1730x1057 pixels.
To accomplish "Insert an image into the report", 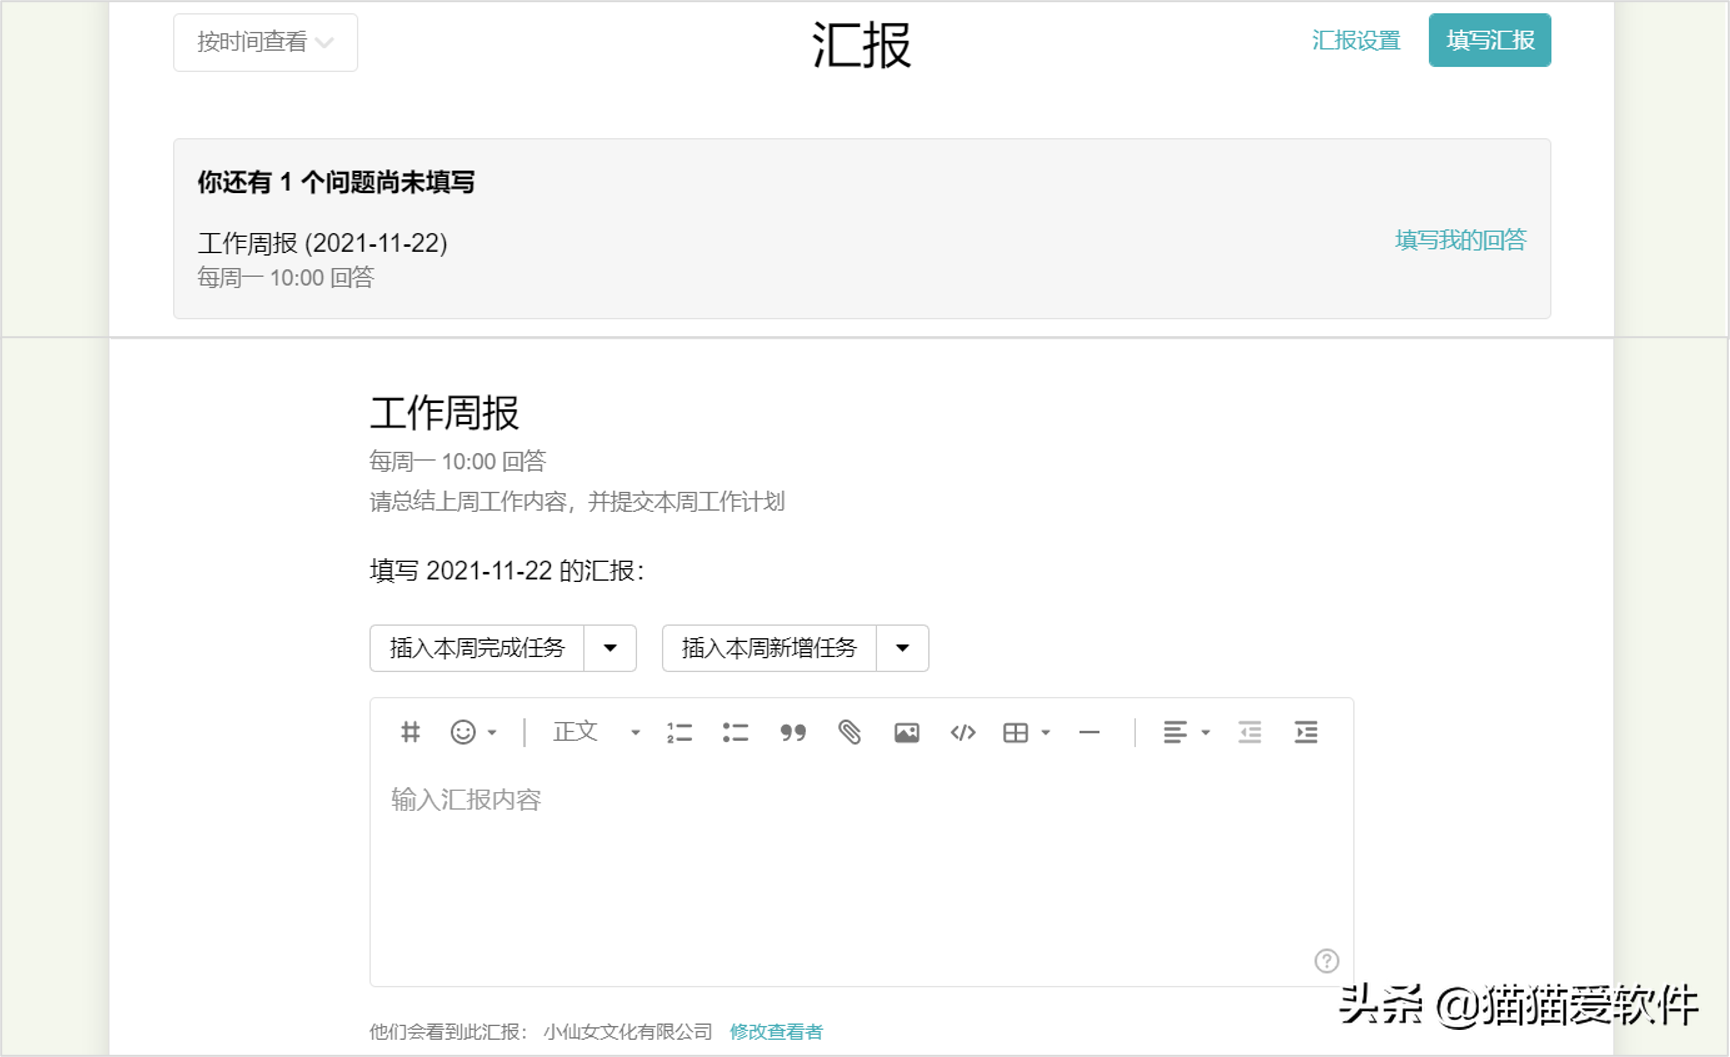I will tap(906, 732).
